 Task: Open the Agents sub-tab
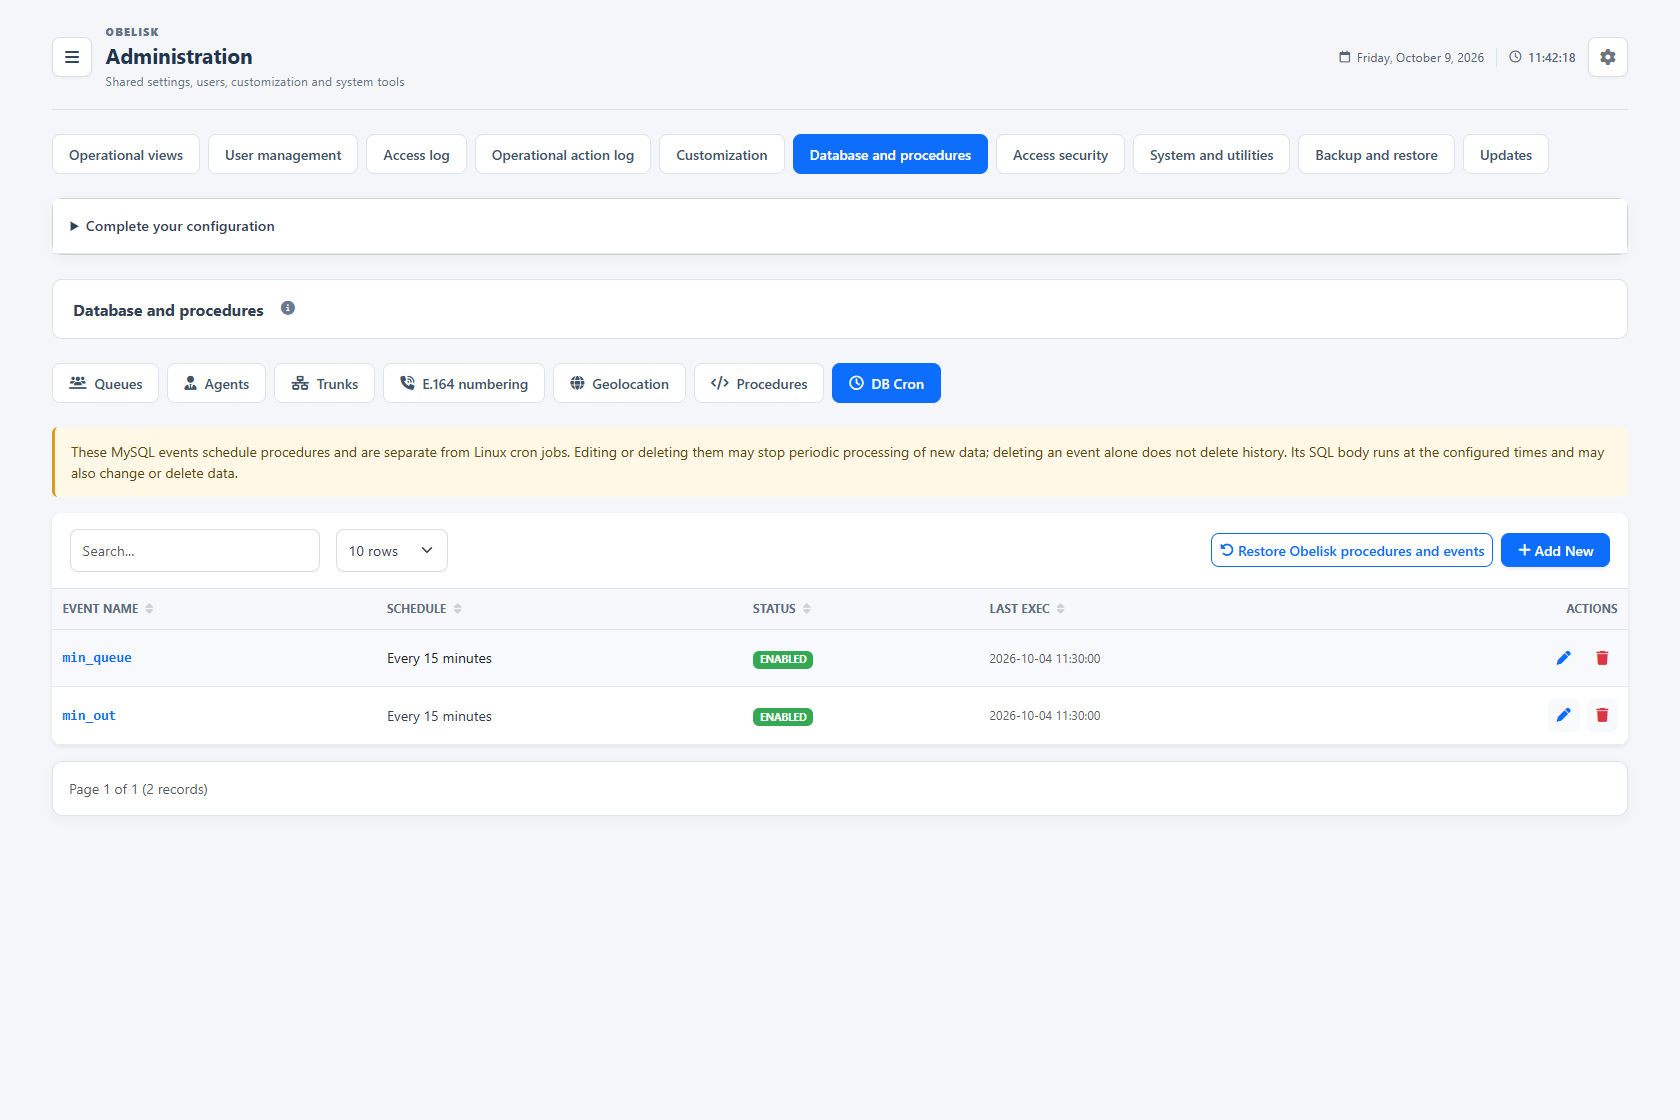216,383
